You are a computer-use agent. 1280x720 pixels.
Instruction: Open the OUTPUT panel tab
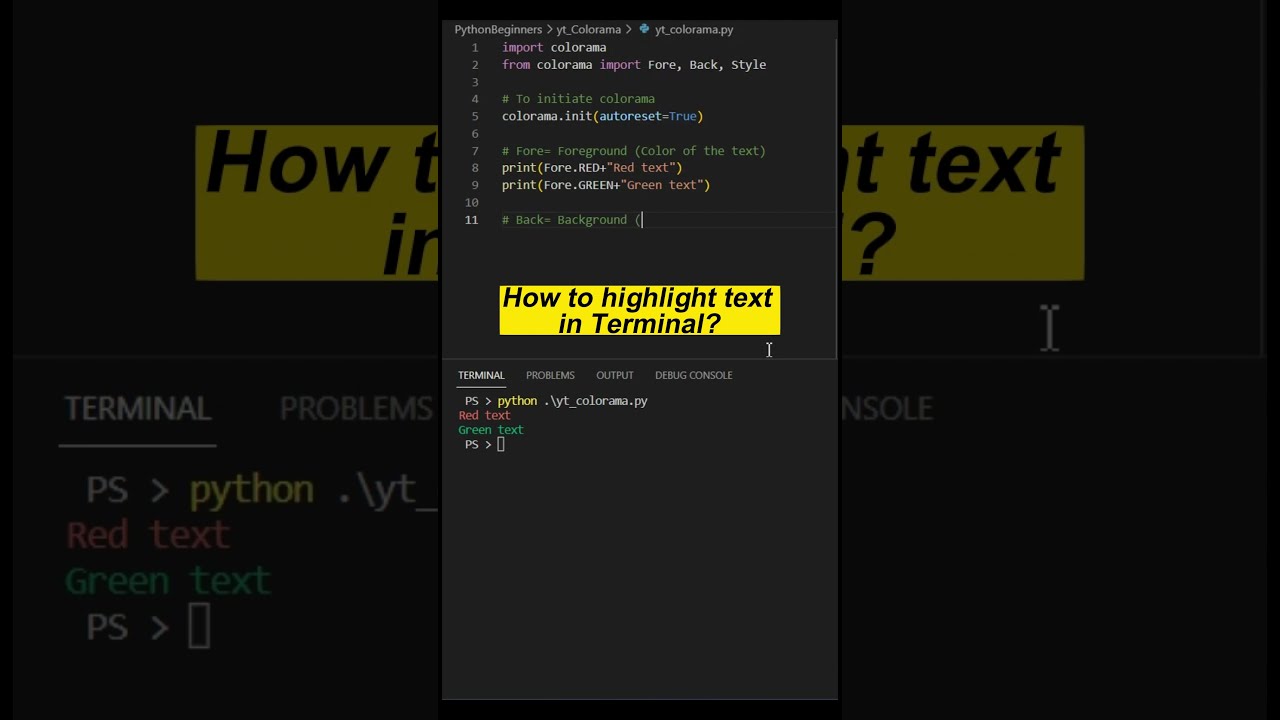[x=615, y=375]
